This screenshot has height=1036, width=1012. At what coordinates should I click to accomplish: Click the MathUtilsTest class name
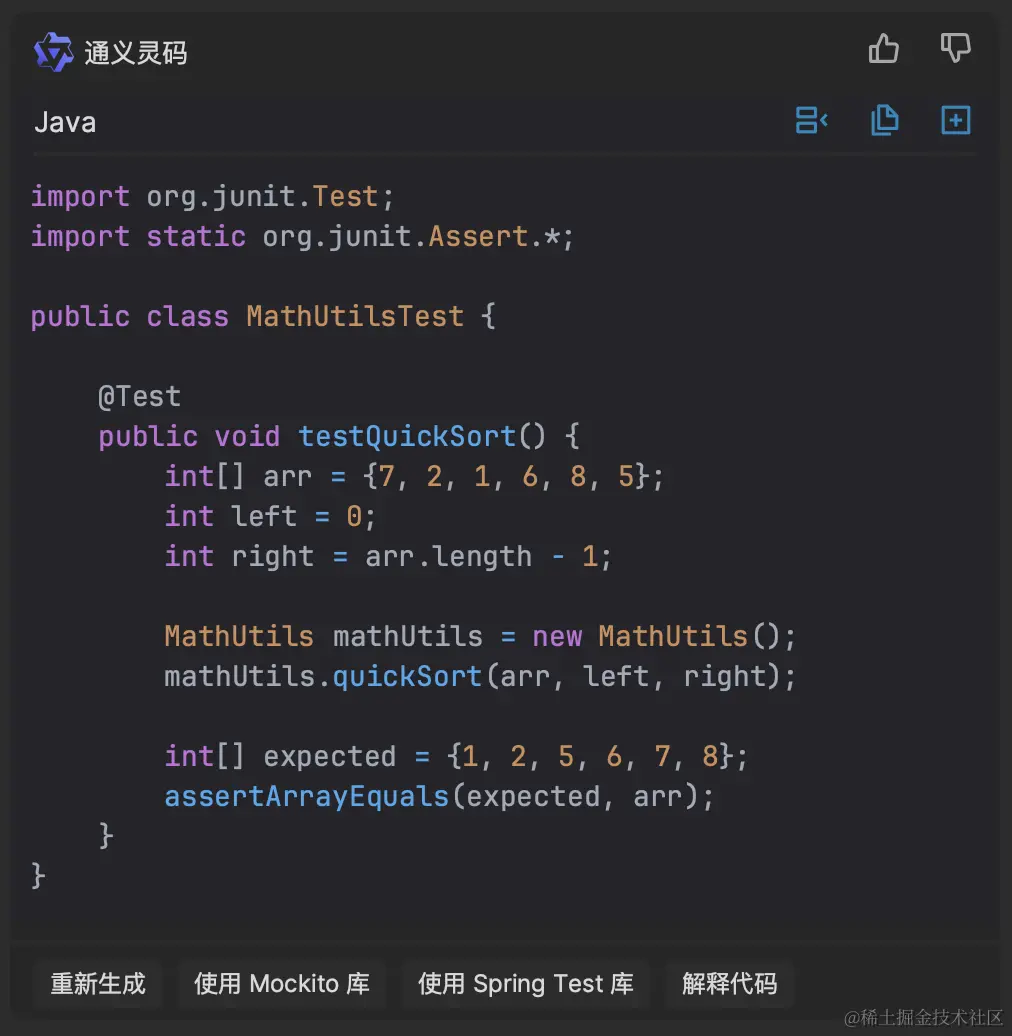(355, 316)
